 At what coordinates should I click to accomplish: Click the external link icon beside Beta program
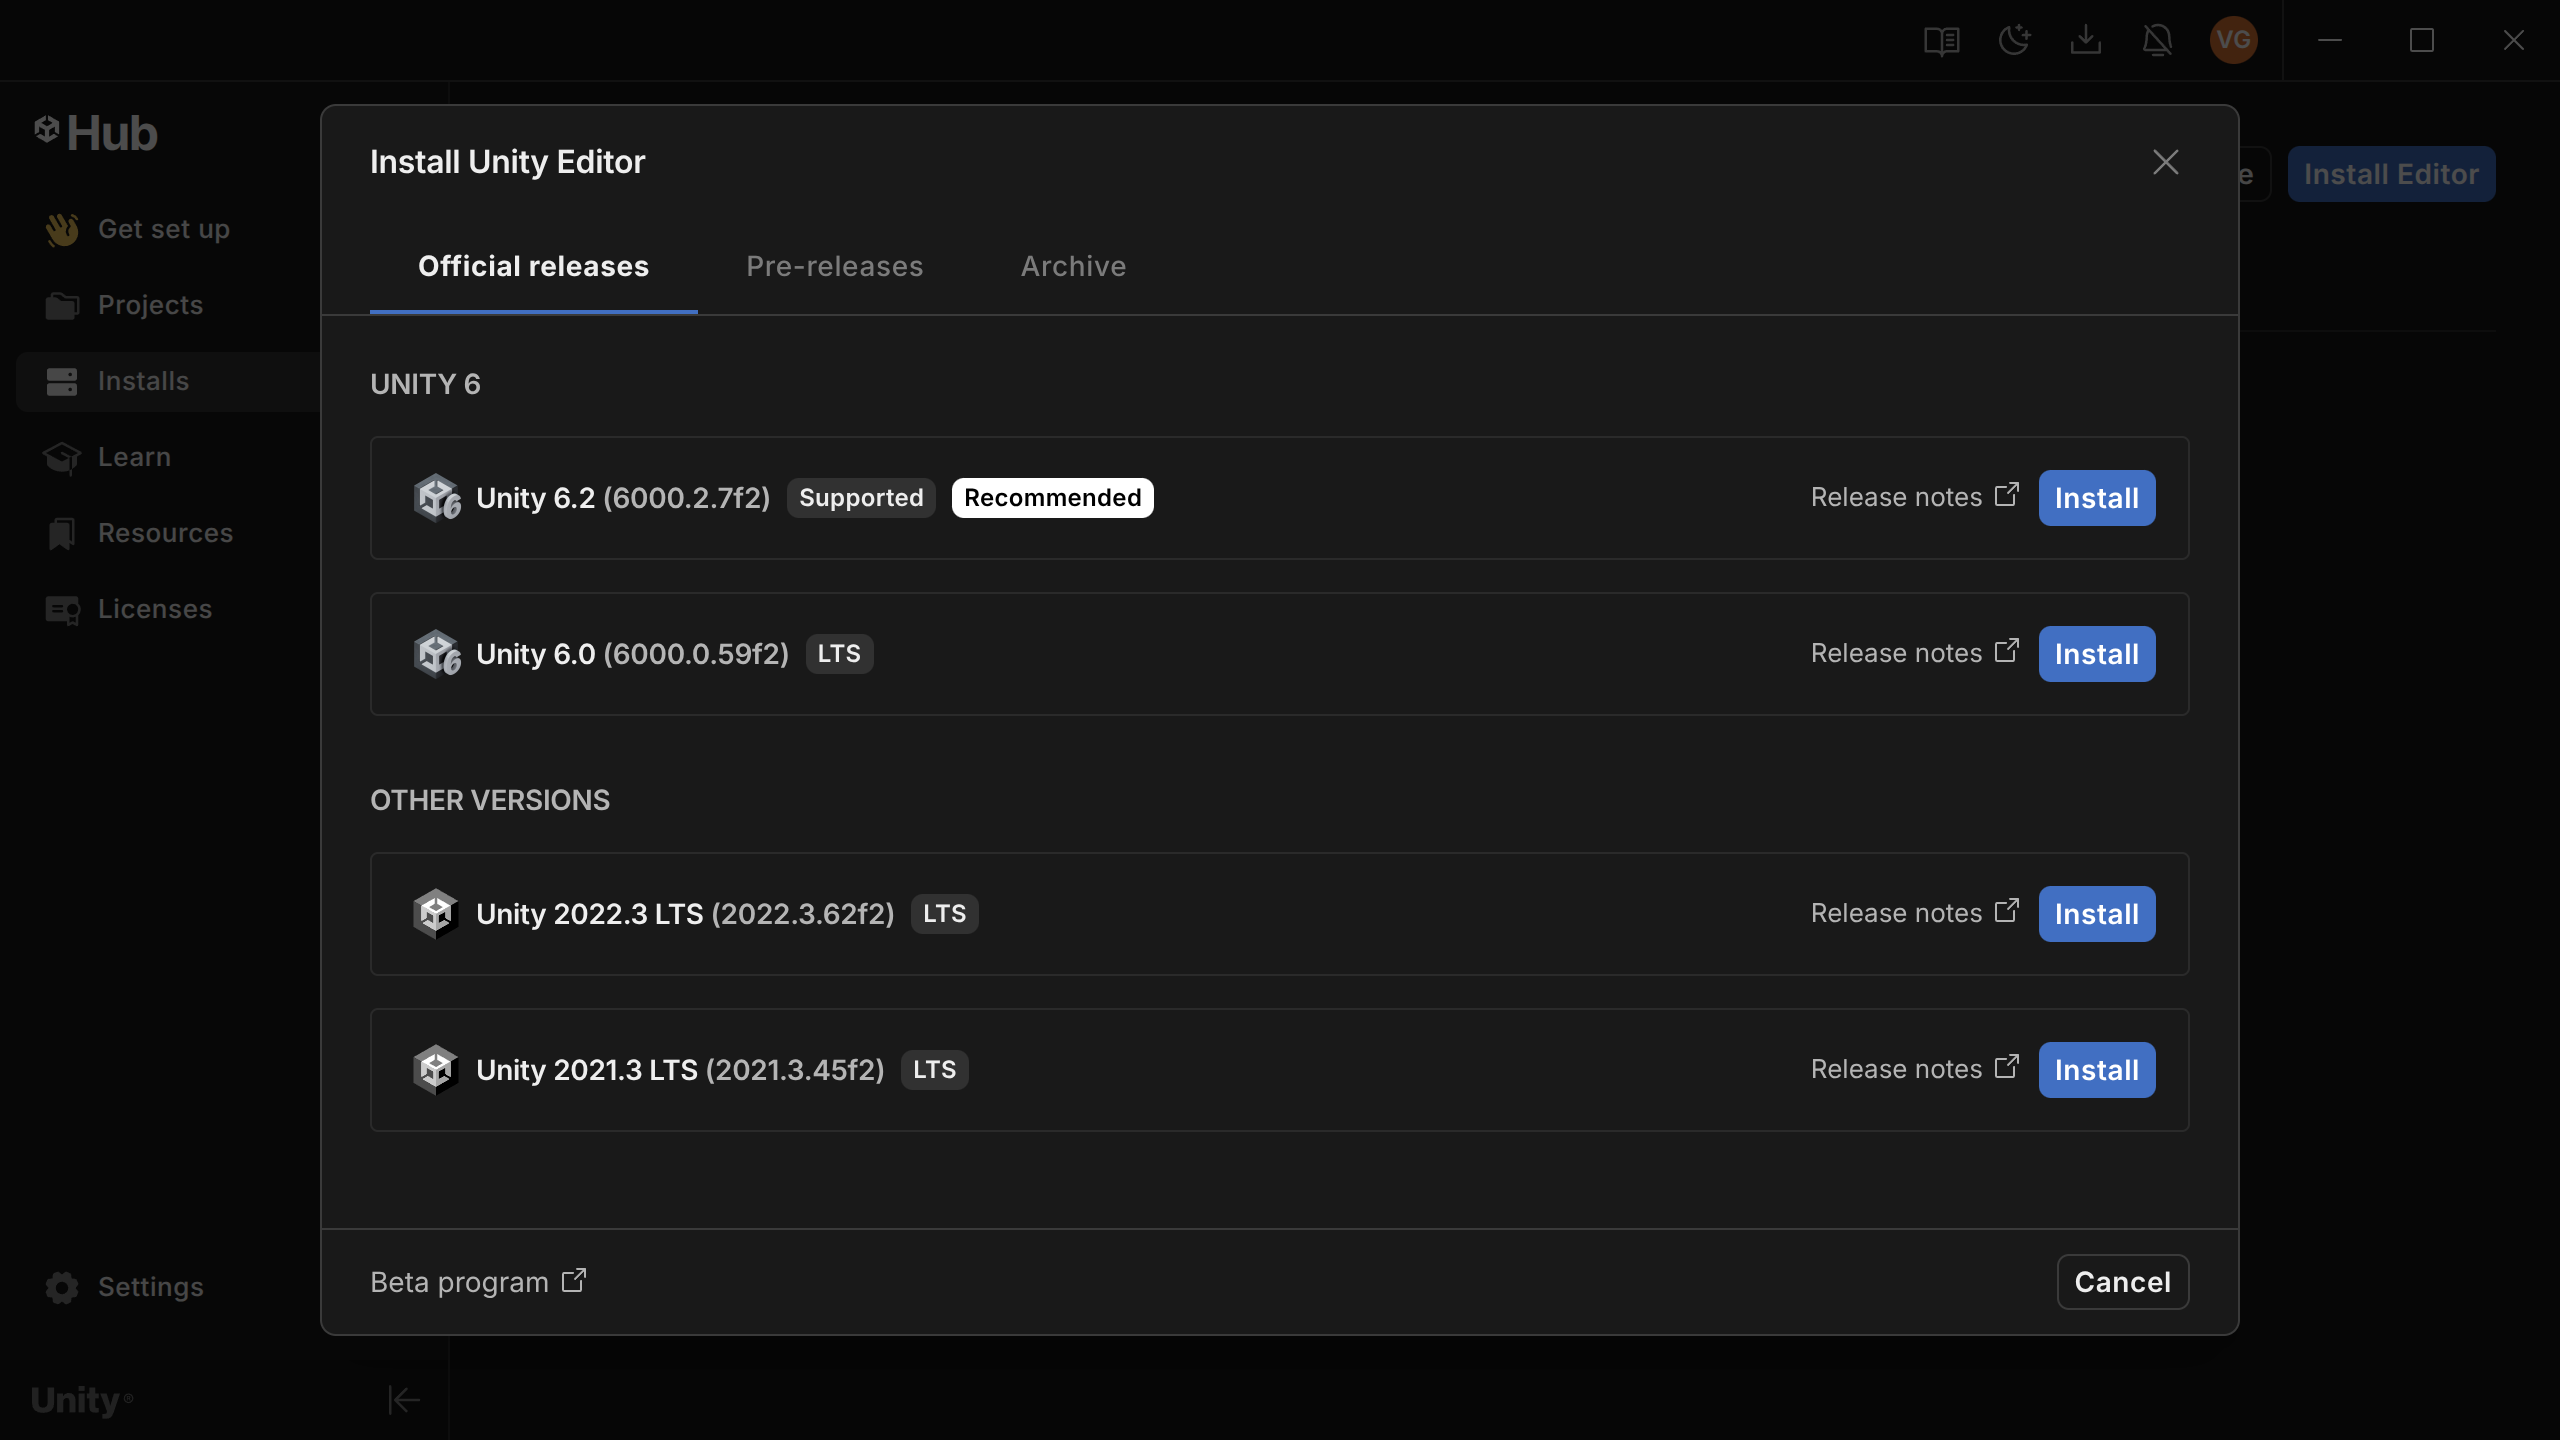(574, 1281)
